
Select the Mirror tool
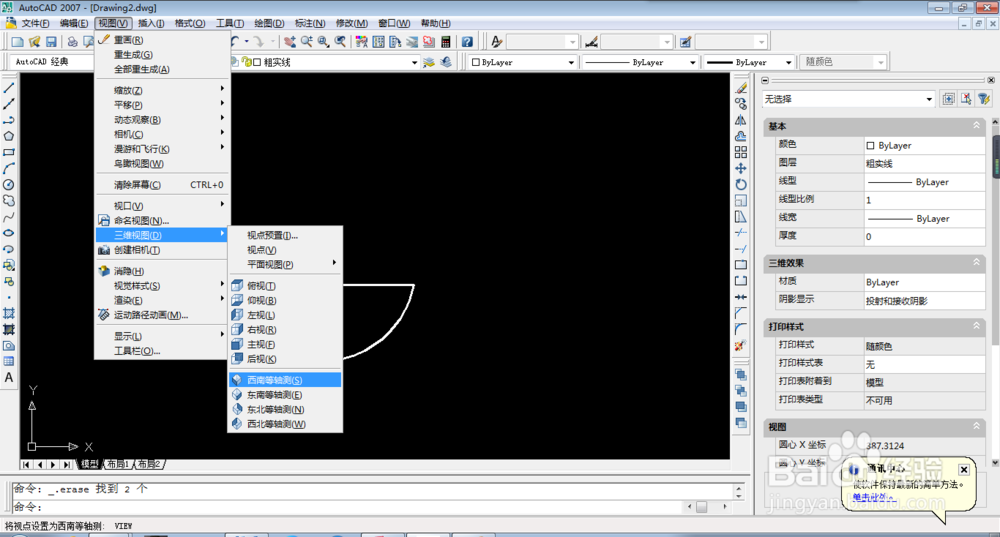click(740, 120)
